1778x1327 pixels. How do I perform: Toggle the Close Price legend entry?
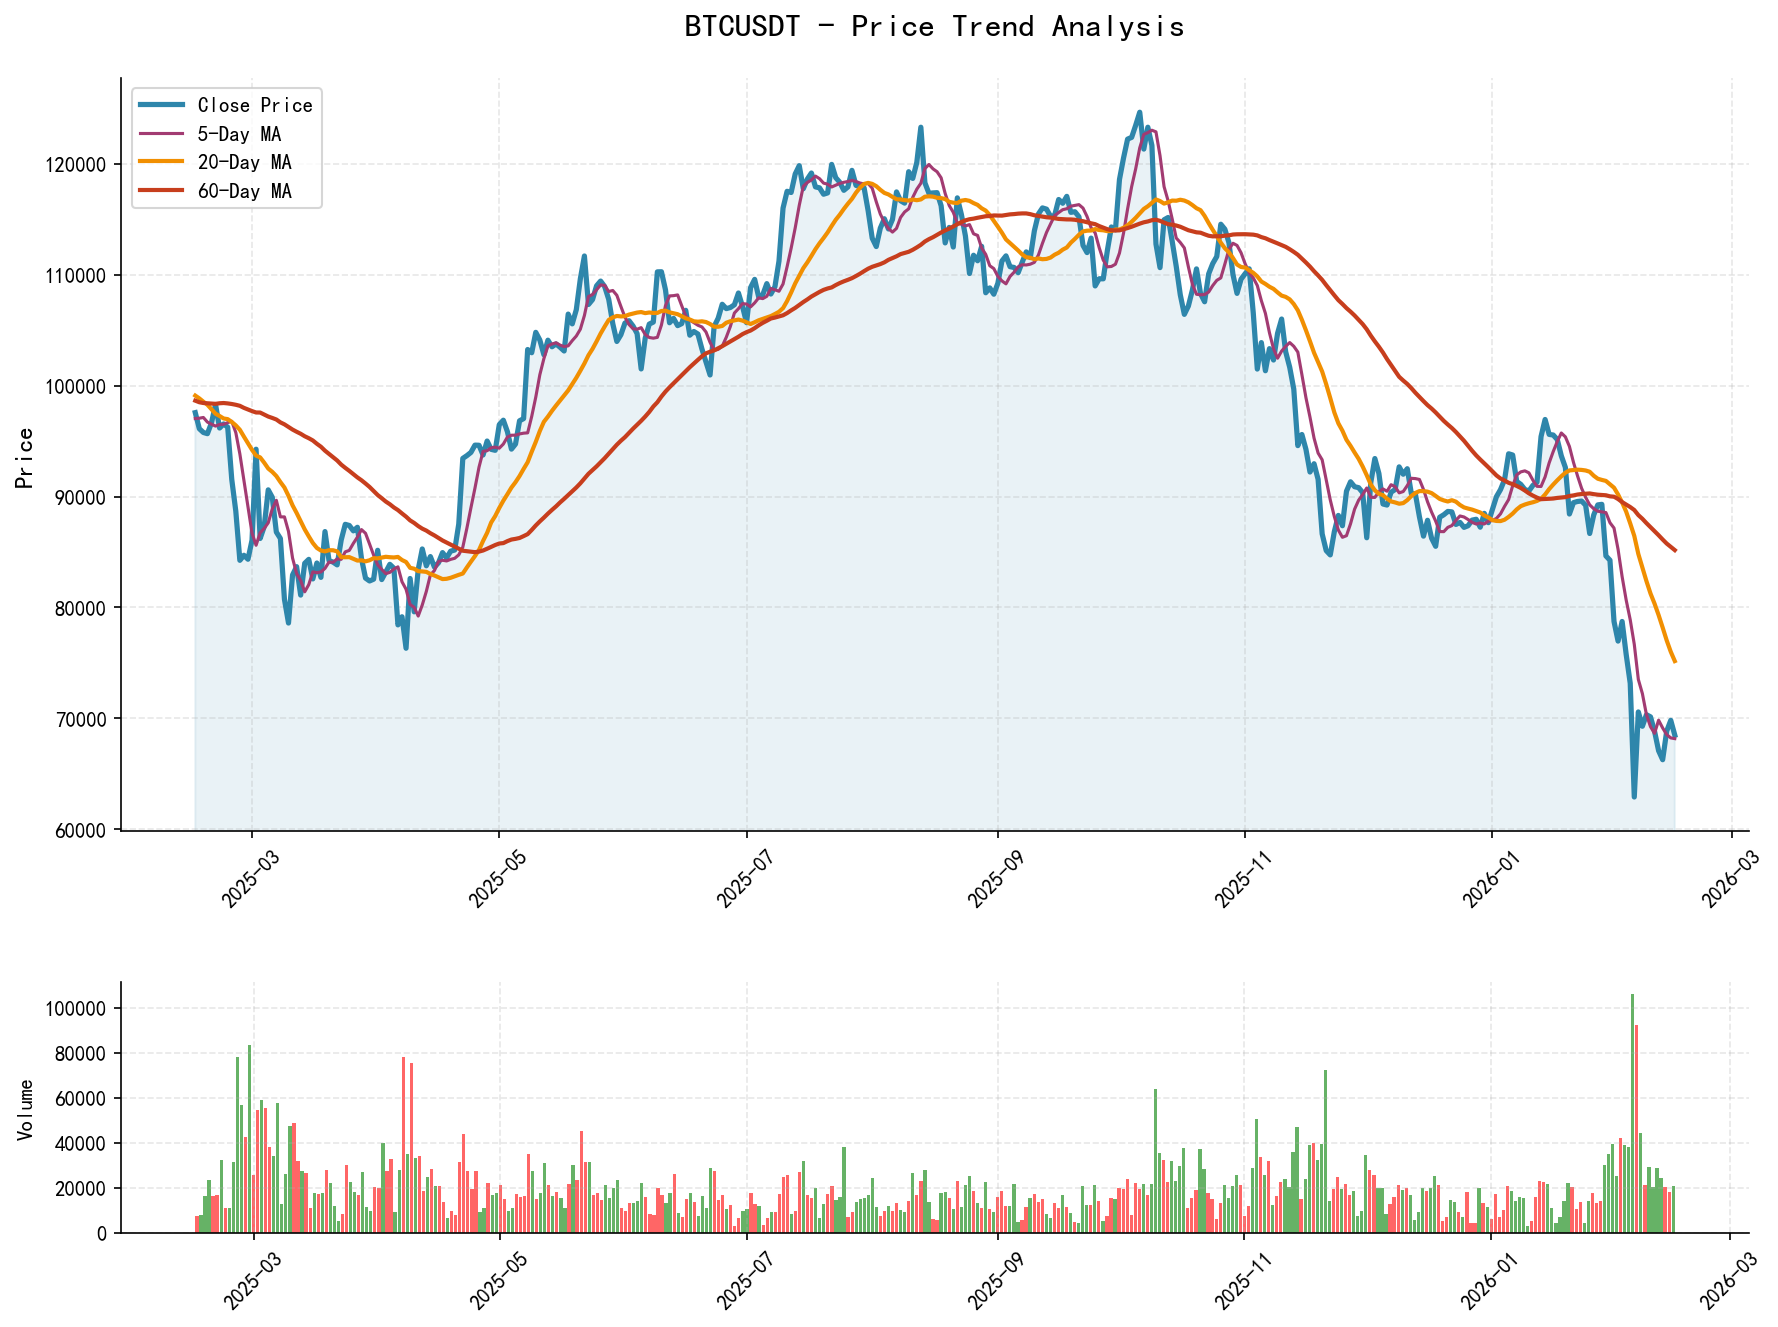point(255,105)
